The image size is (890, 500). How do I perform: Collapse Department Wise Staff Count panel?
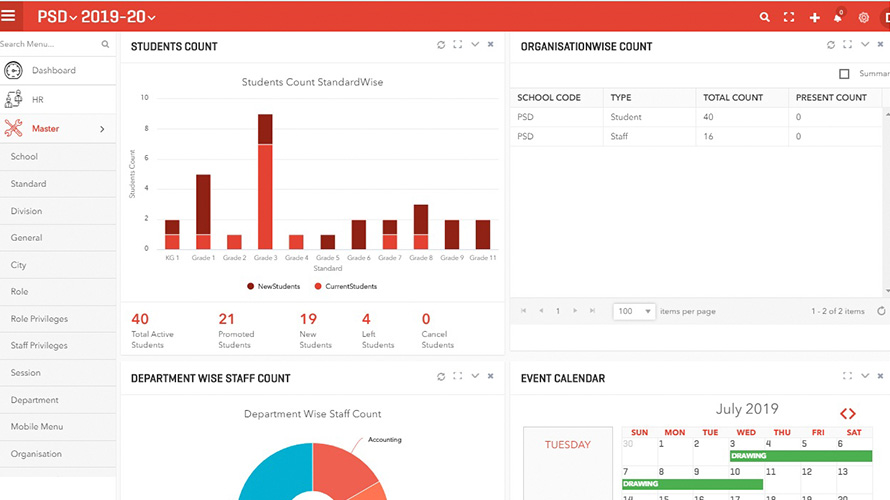(475, 376)
